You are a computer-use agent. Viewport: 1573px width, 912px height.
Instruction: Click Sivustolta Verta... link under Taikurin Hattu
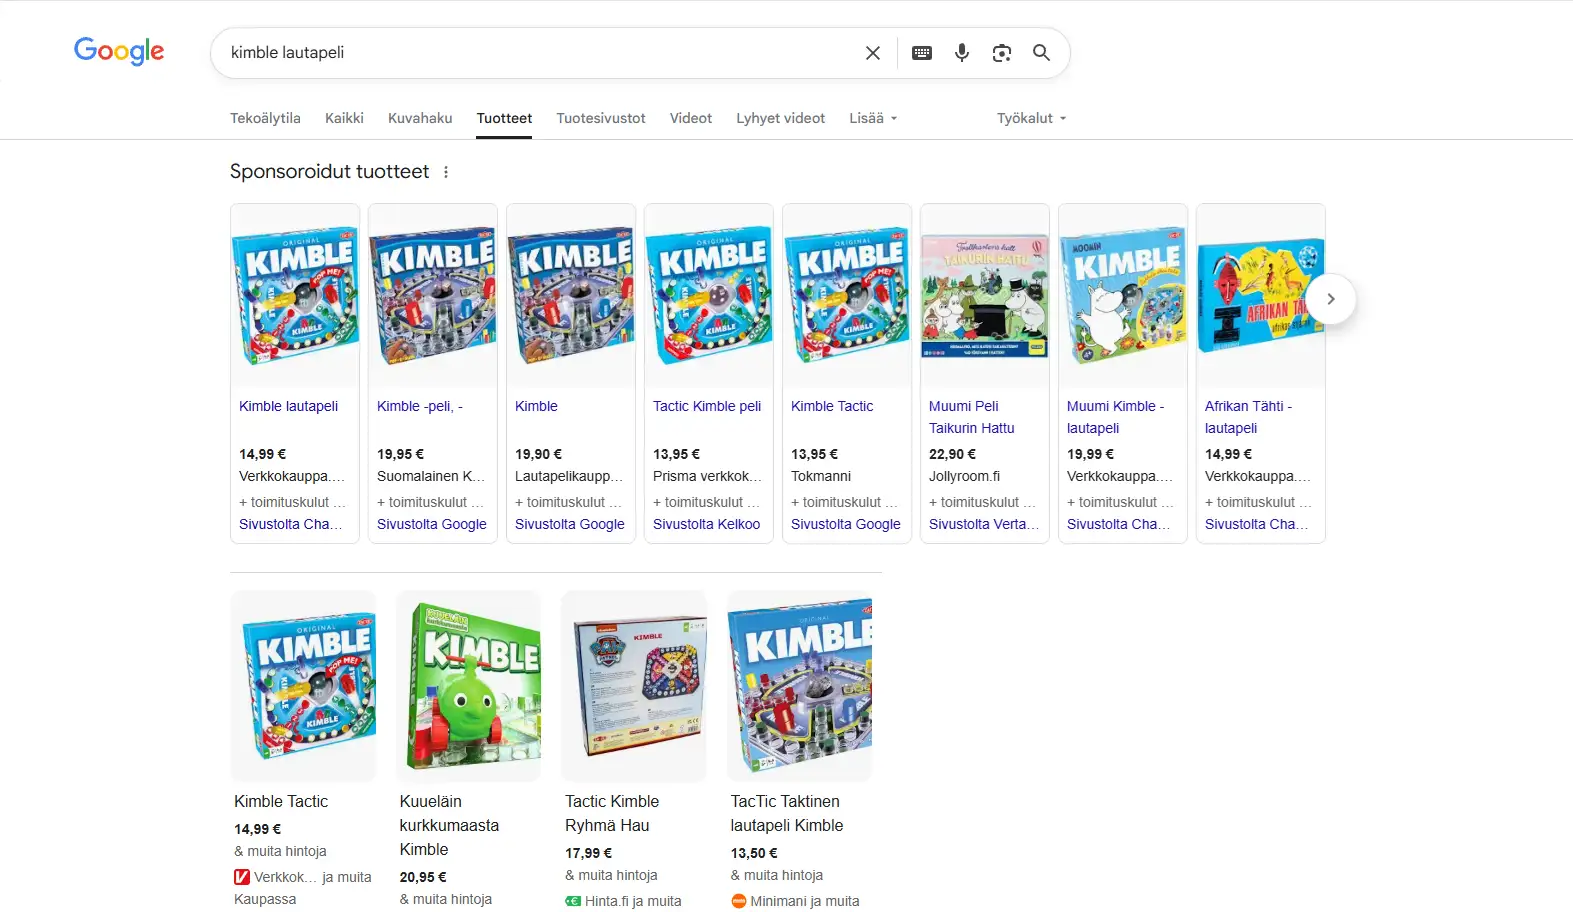984,524
